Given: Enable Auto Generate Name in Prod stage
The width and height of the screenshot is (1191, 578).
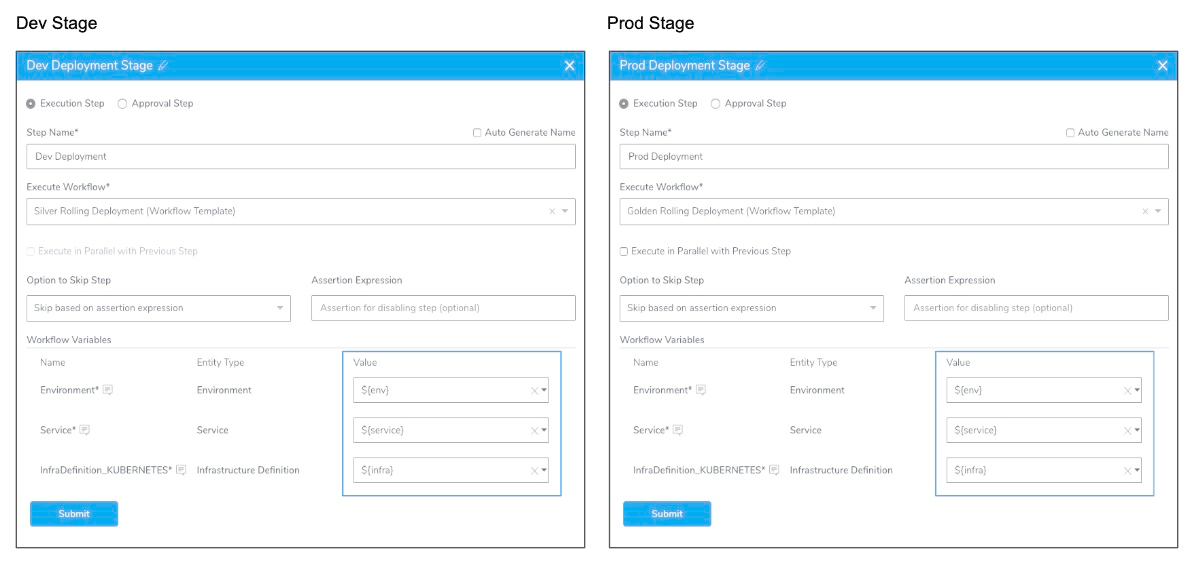Looking at the screenshot, I should 1070,132.
